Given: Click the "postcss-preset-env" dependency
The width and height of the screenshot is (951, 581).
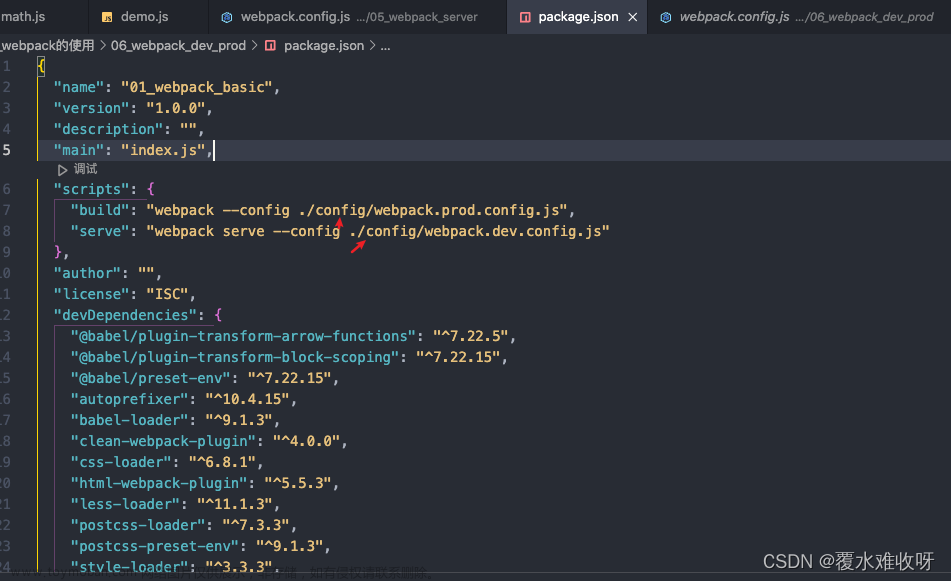Looking at the screenshot, I should 155,546.
